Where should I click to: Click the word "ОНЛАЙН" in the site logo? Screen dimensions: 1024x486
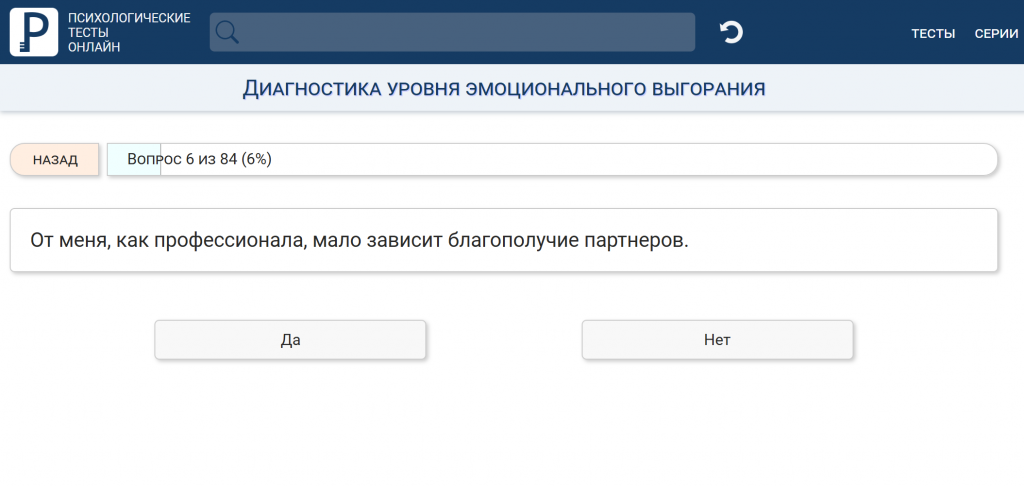point(94,47)
